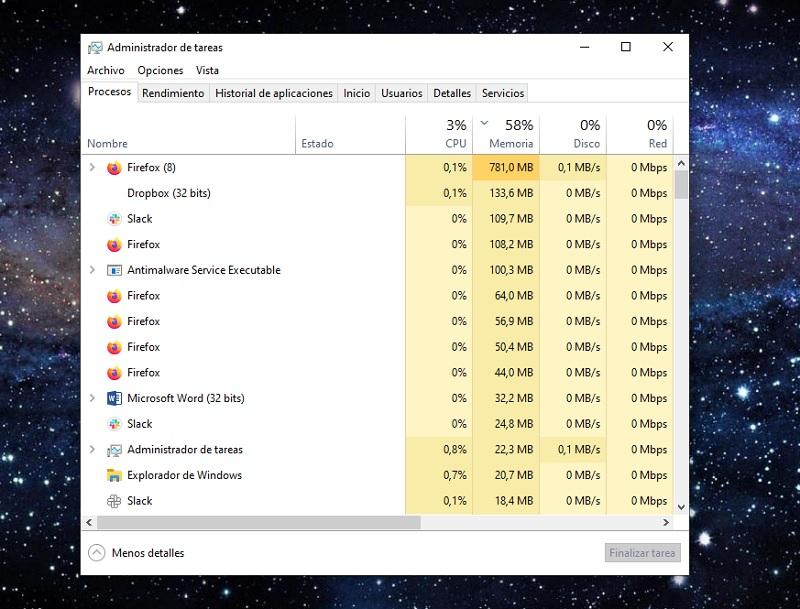Image resolution: width=800 pixels, height=609 pixels.
Task: Click the Antimalware Service Executable icon
Action: point(114,270)
